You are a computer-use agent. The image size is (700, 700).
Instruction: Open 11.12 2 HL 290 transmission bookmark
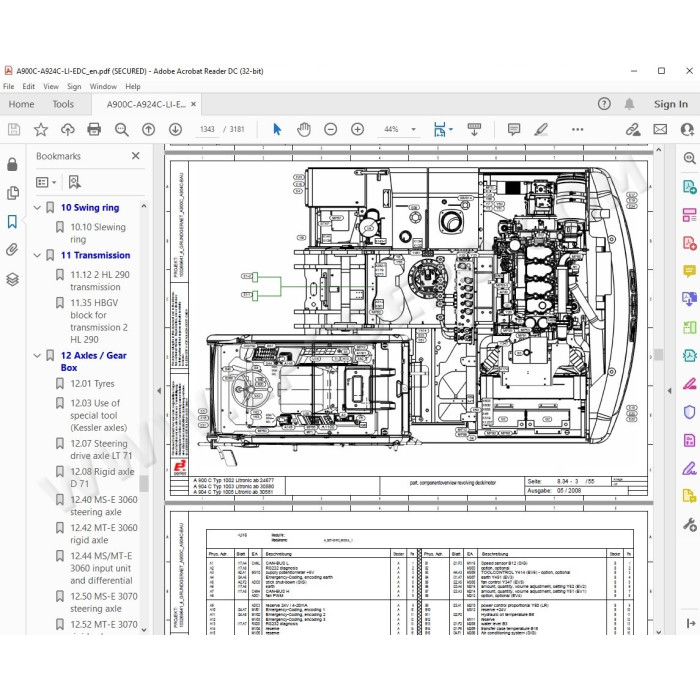[100, 281]
